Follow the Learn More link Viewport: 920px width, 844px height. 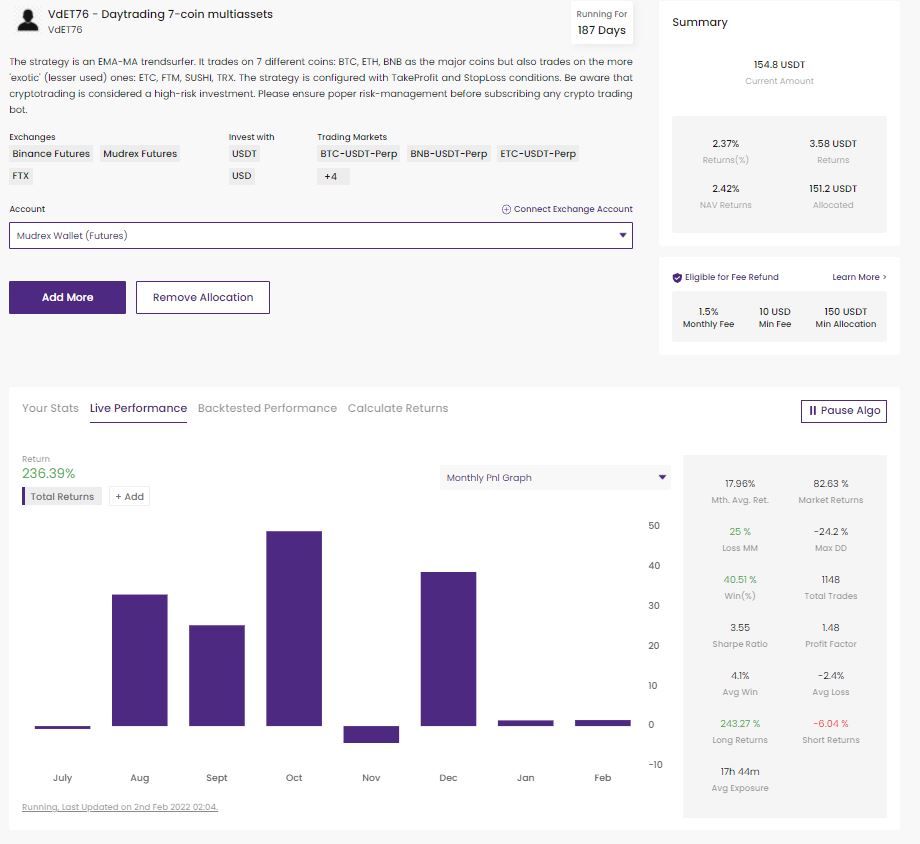pos(859,277)
